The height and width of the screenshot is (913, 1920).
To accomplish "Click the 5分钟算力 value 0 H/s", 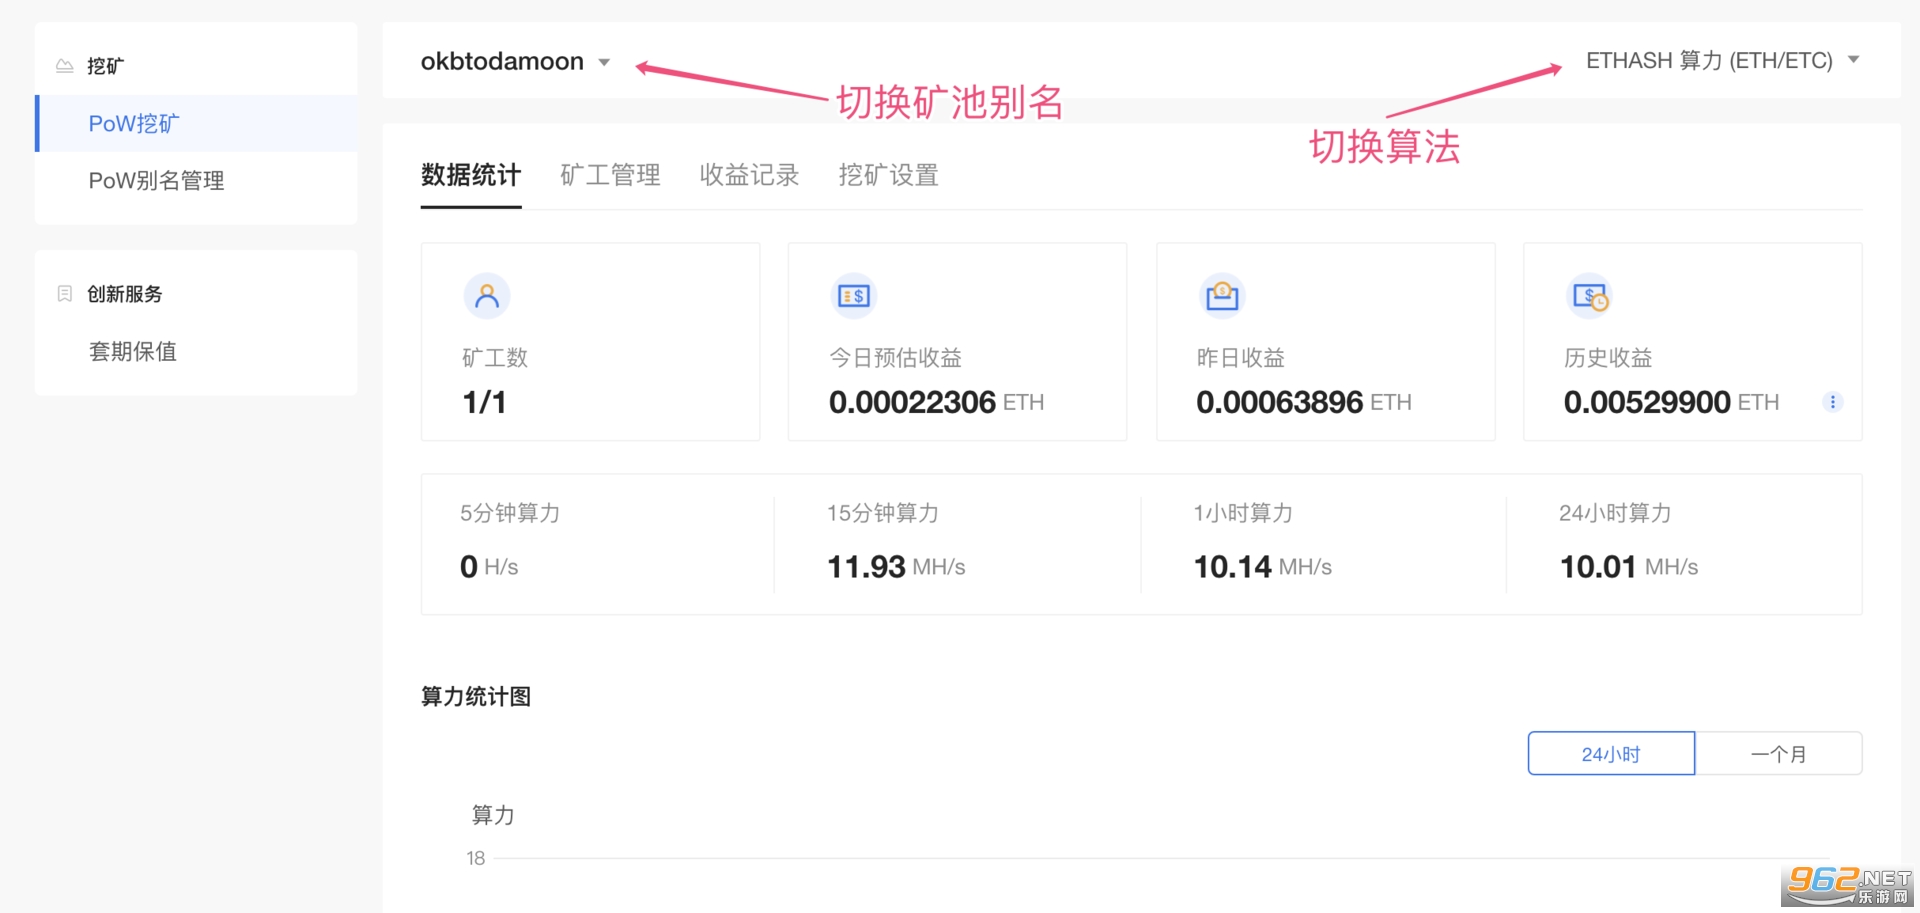I will click(x=489, y=567).
